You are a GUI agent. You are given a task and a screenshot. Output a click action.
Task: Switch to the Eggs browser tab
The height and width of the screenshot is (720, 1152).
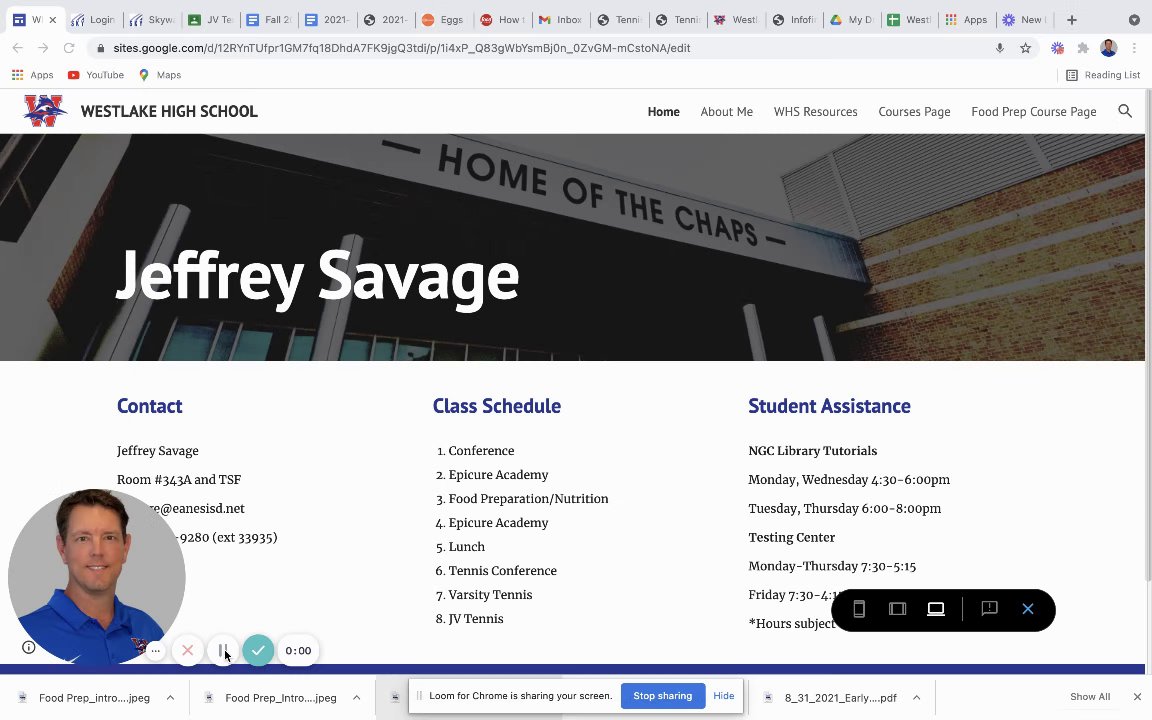coord(444,20)
